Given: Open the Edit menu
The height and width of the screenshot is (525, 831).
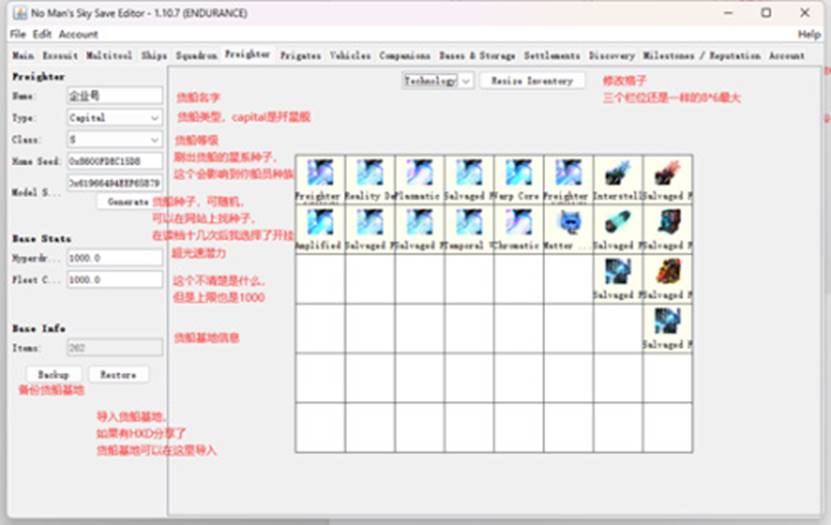Looking at the screenshot, I should pyautogui.click(x=42, y=34).
